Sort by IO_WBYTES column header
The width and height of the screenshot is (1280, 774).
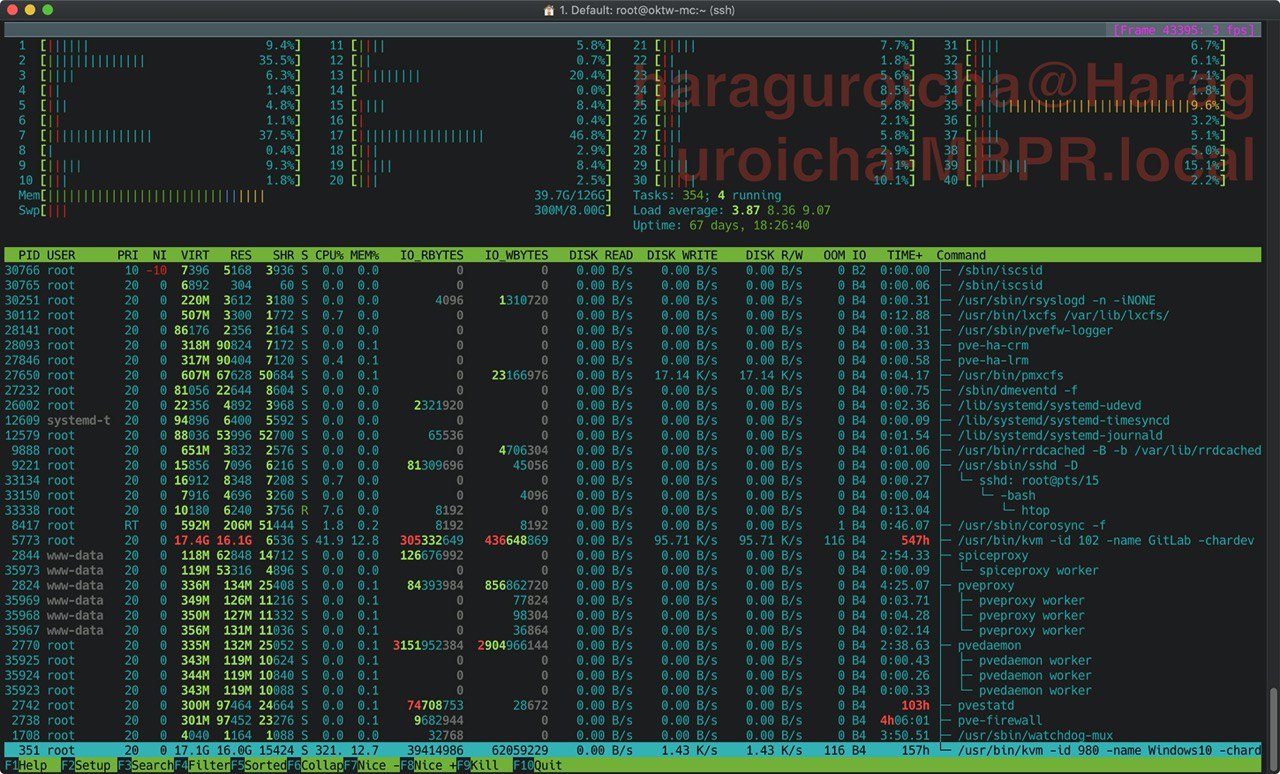(516, 255)
